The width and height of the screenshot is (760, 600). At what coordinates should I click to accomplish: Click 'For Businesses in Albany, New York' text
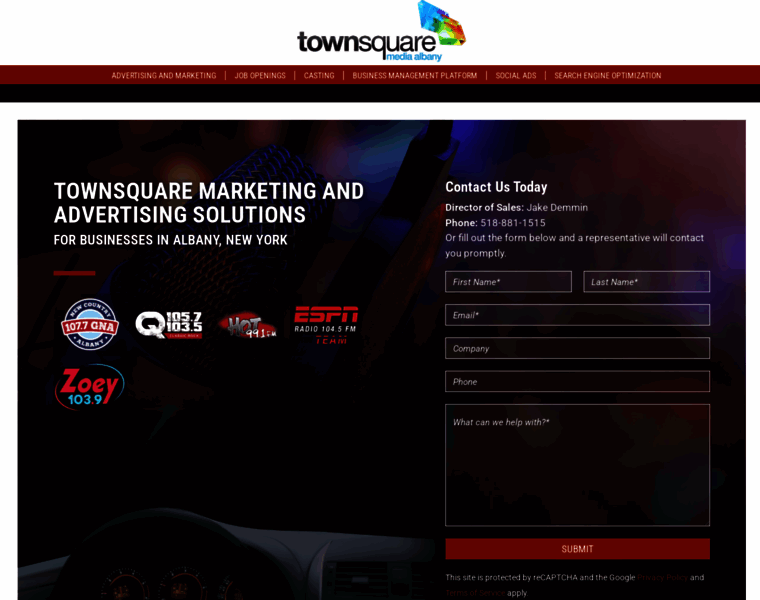pos(171,240)
